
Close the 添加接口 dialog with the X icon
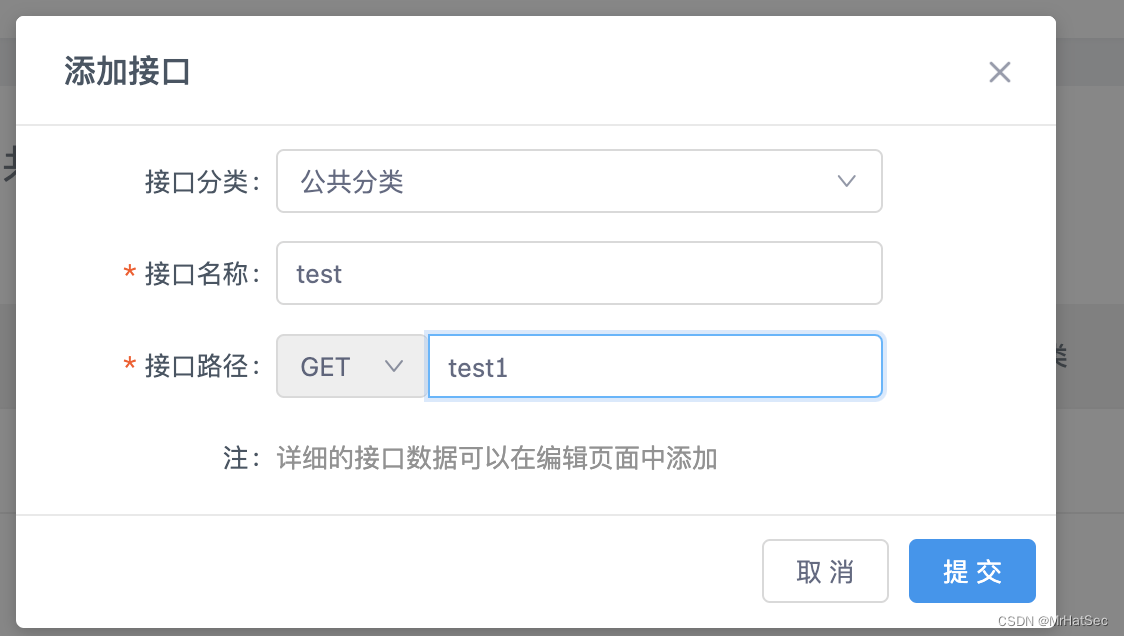click(999, 72)
